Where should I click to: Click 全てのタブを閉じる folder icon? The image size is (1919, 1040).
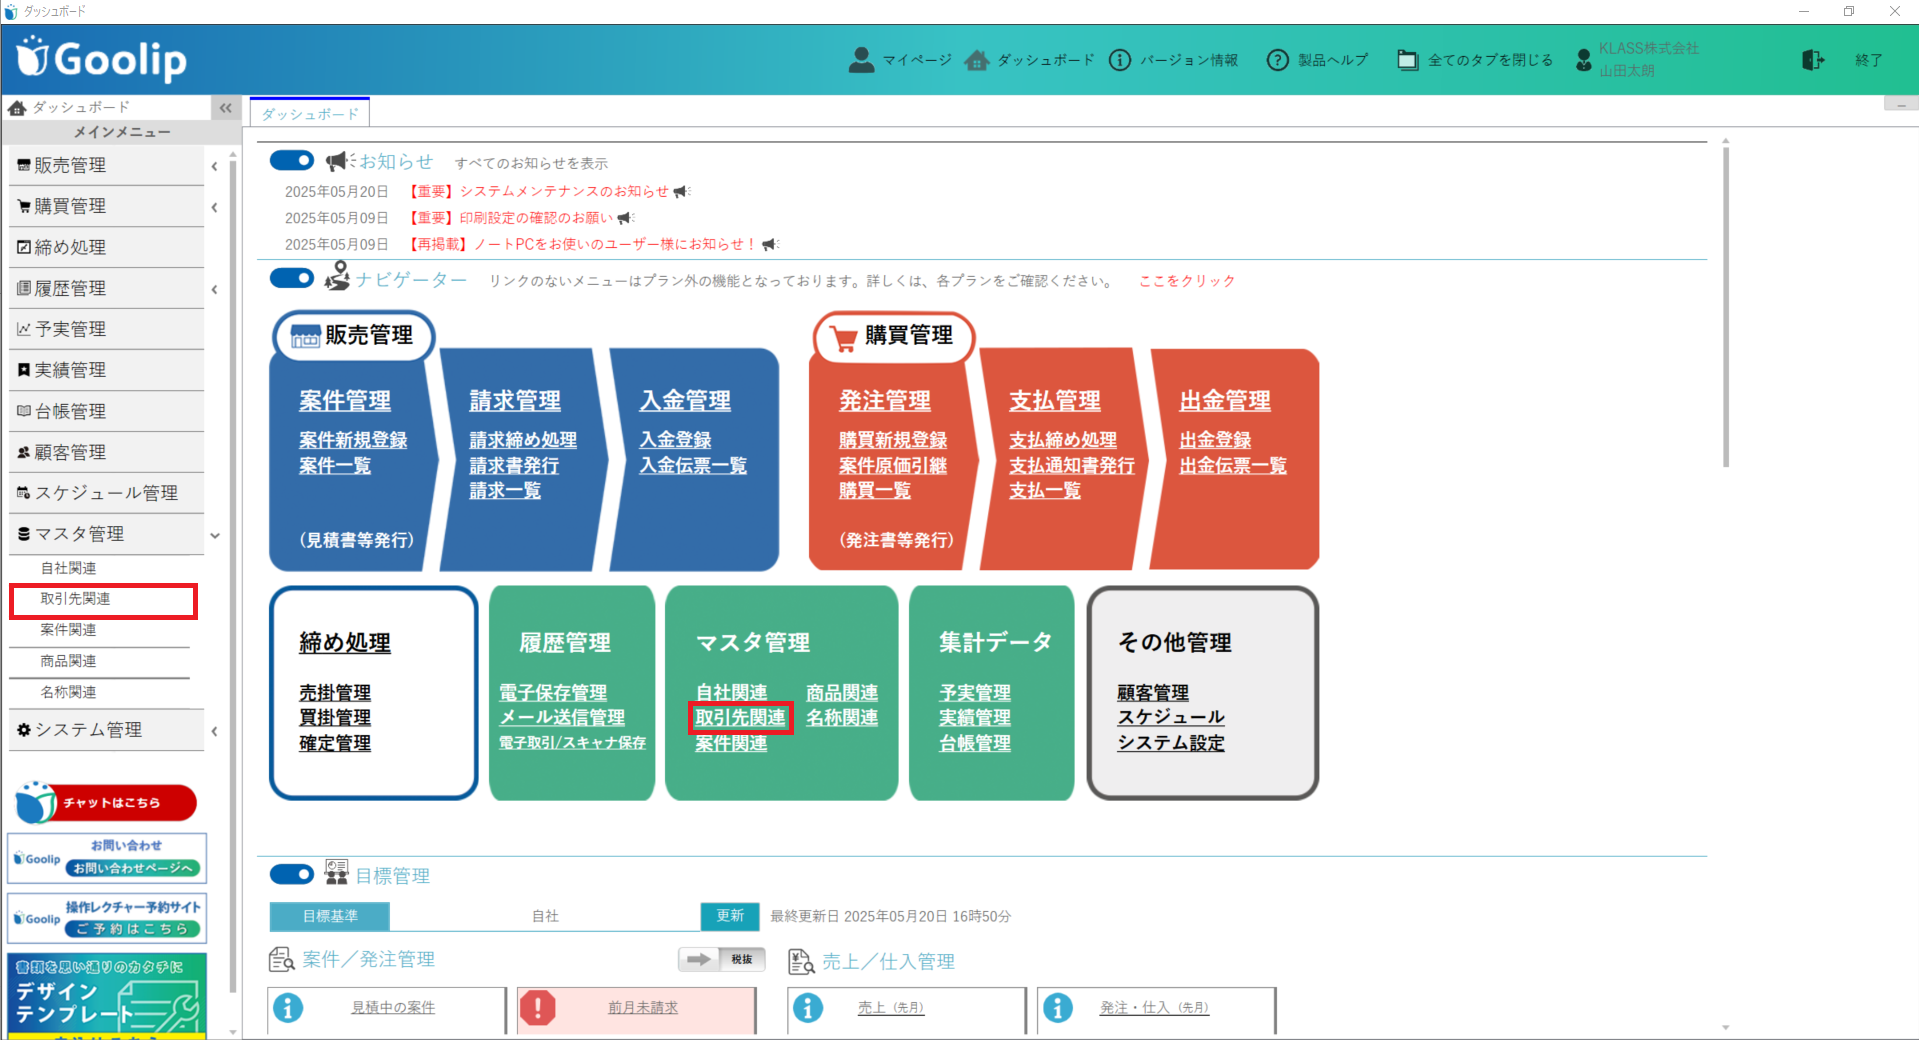coord(1407,60)
